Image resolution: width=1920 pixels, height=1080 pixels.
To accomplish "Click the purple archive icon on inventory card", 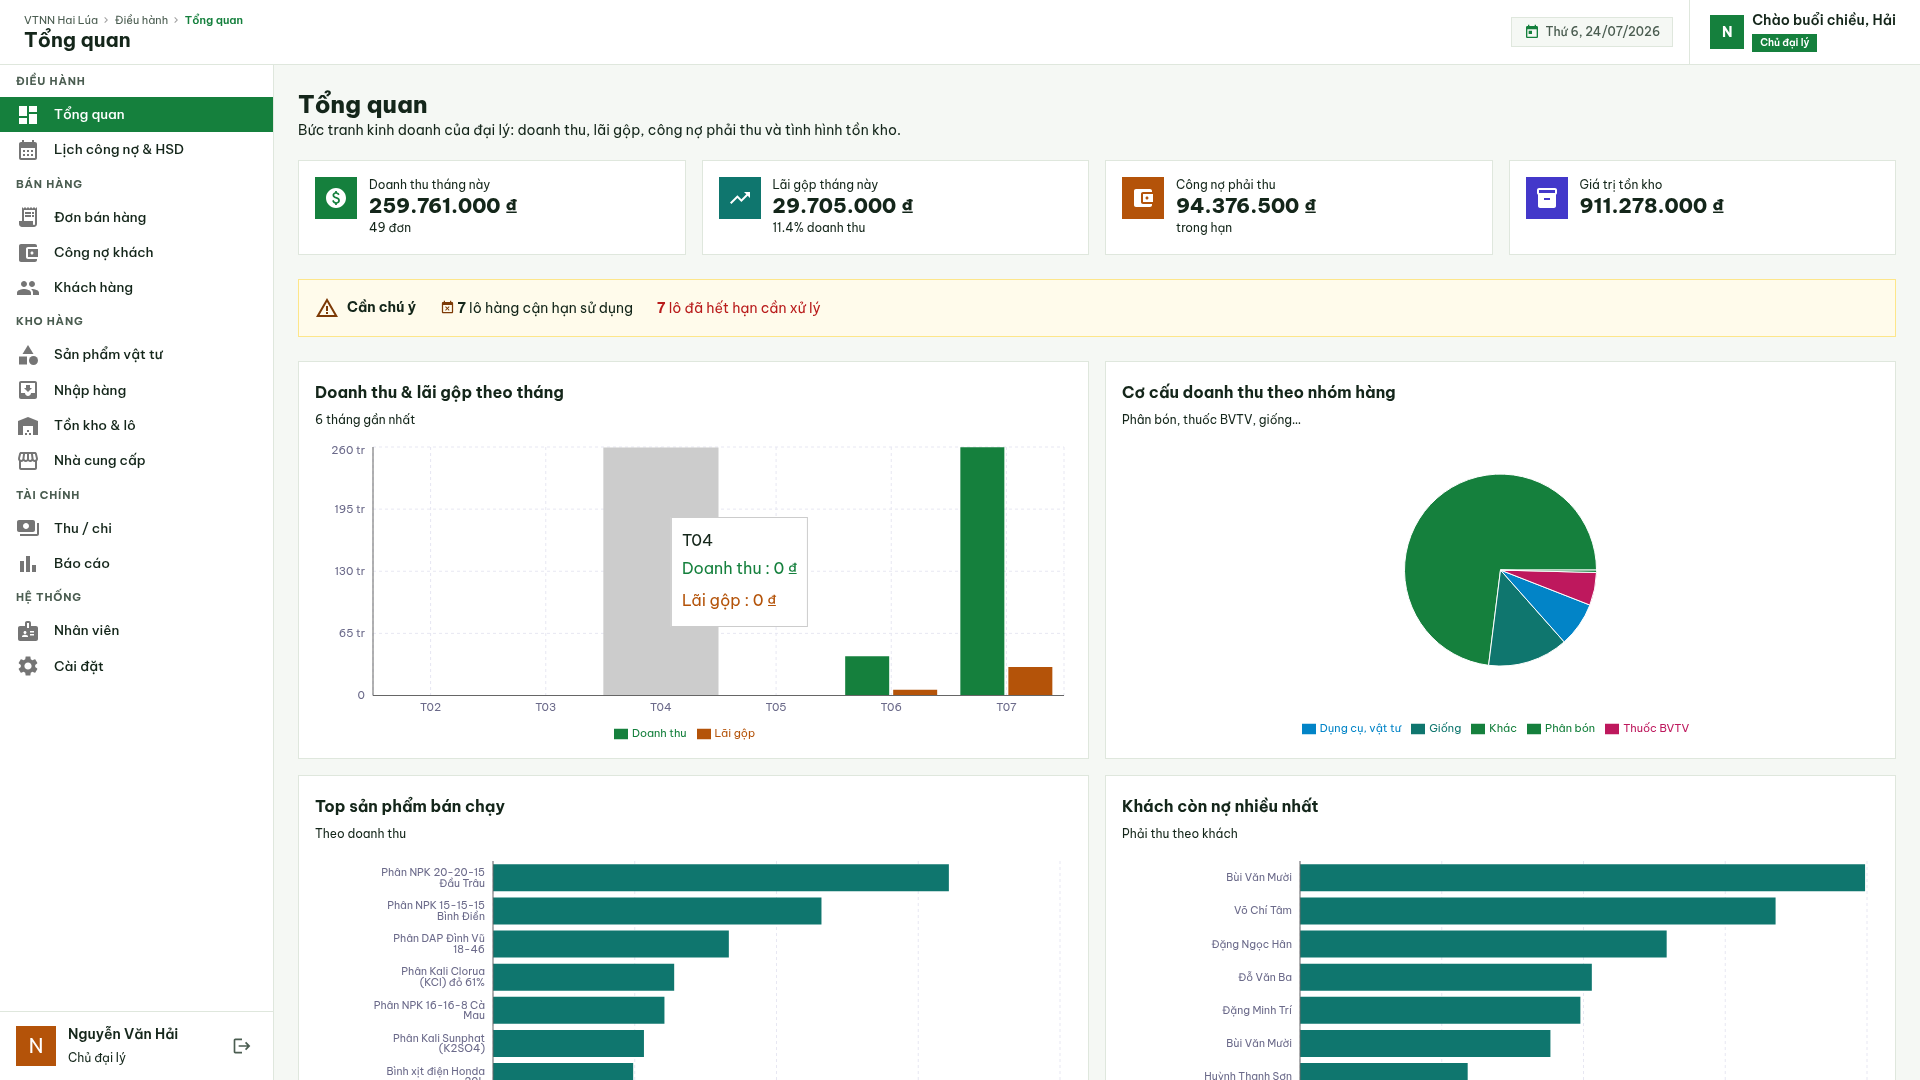I will [x=1547, y=198].
